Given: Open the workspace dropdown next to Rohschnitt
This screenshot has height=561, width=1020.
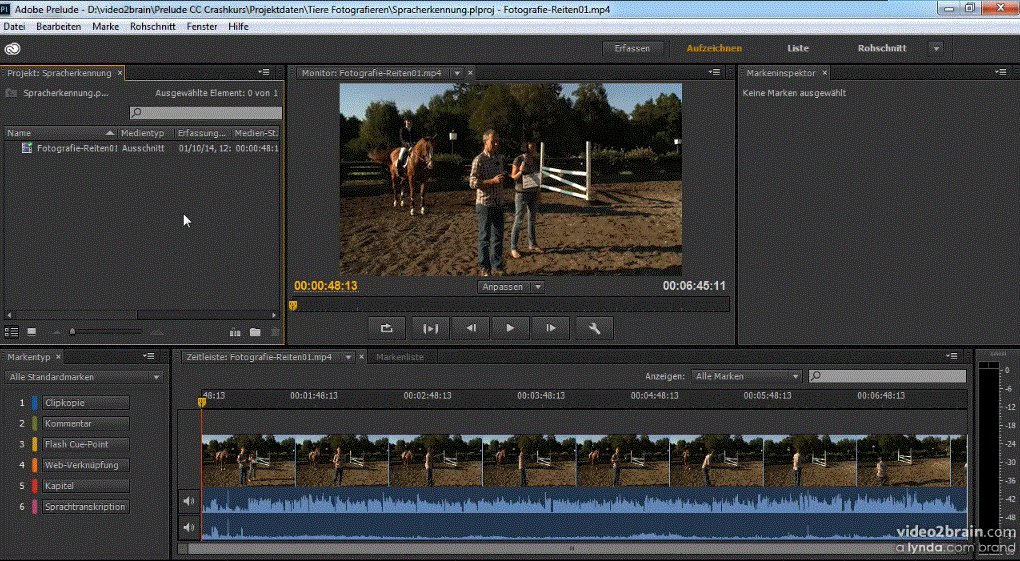Looking at the screenshot, I should coord(936,49).
